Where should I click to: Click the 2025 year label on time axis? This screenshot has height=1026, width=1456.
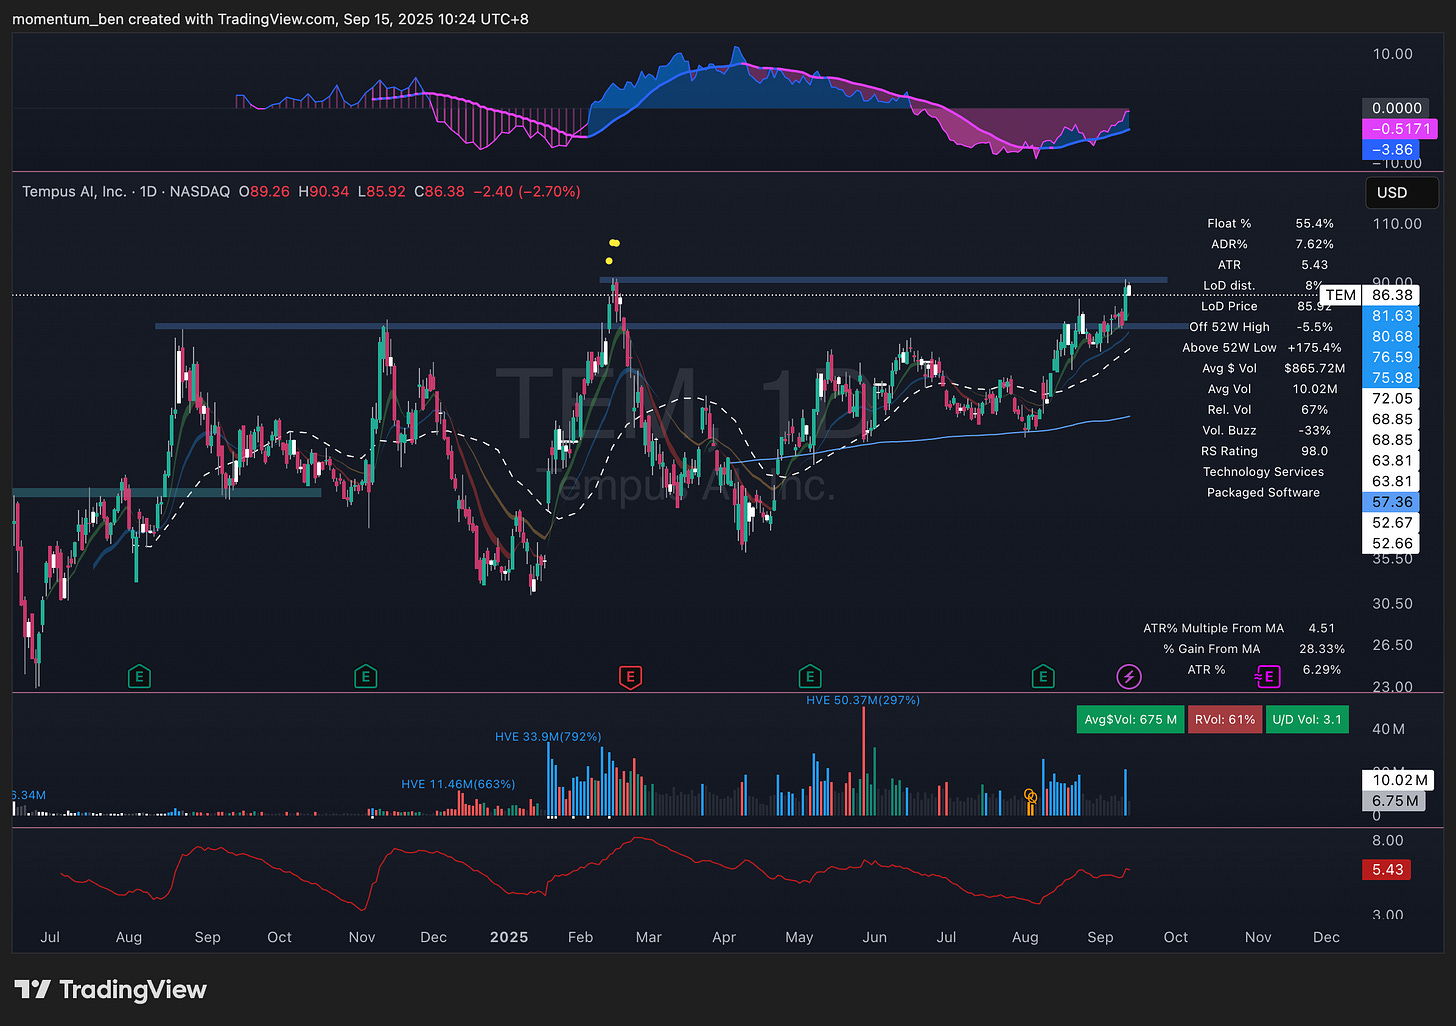click(x=509, y=938)
